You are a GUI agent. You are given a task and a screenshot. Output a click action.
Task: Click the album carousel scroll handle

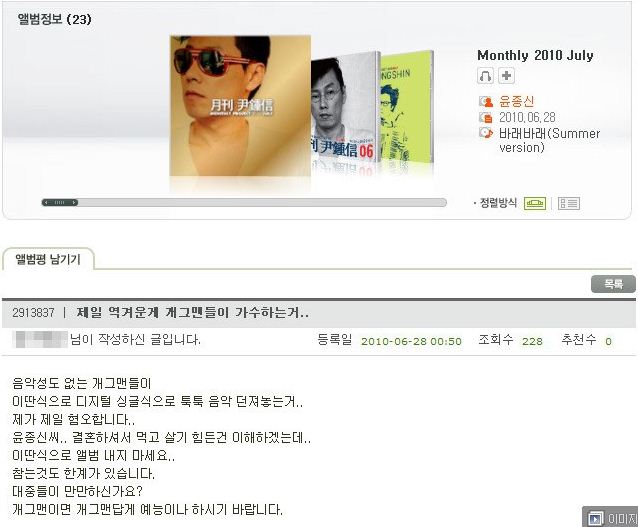(x=60, y=202)
